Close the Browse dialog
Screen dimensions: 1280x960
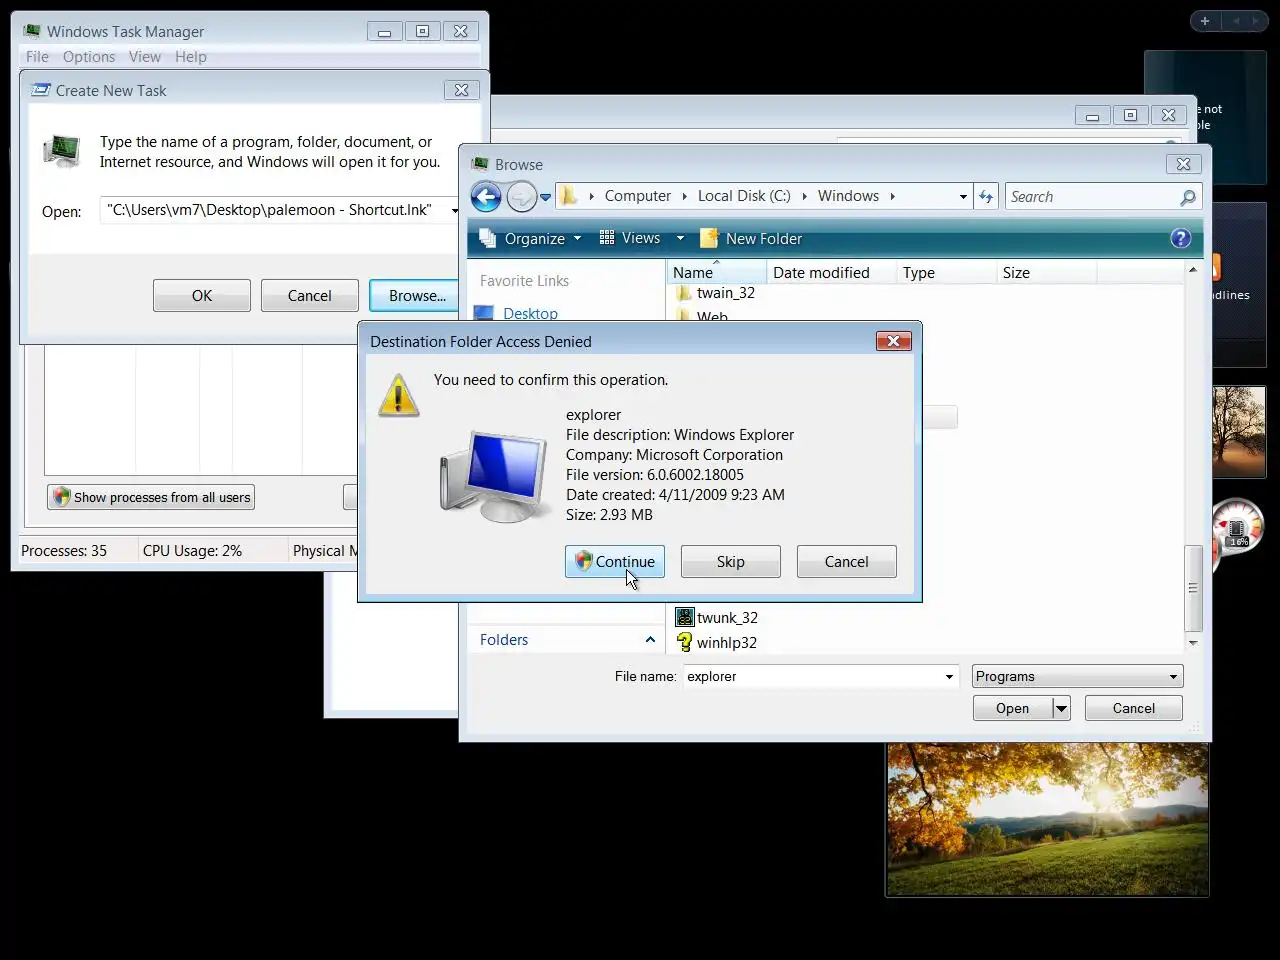[1183, 164]
